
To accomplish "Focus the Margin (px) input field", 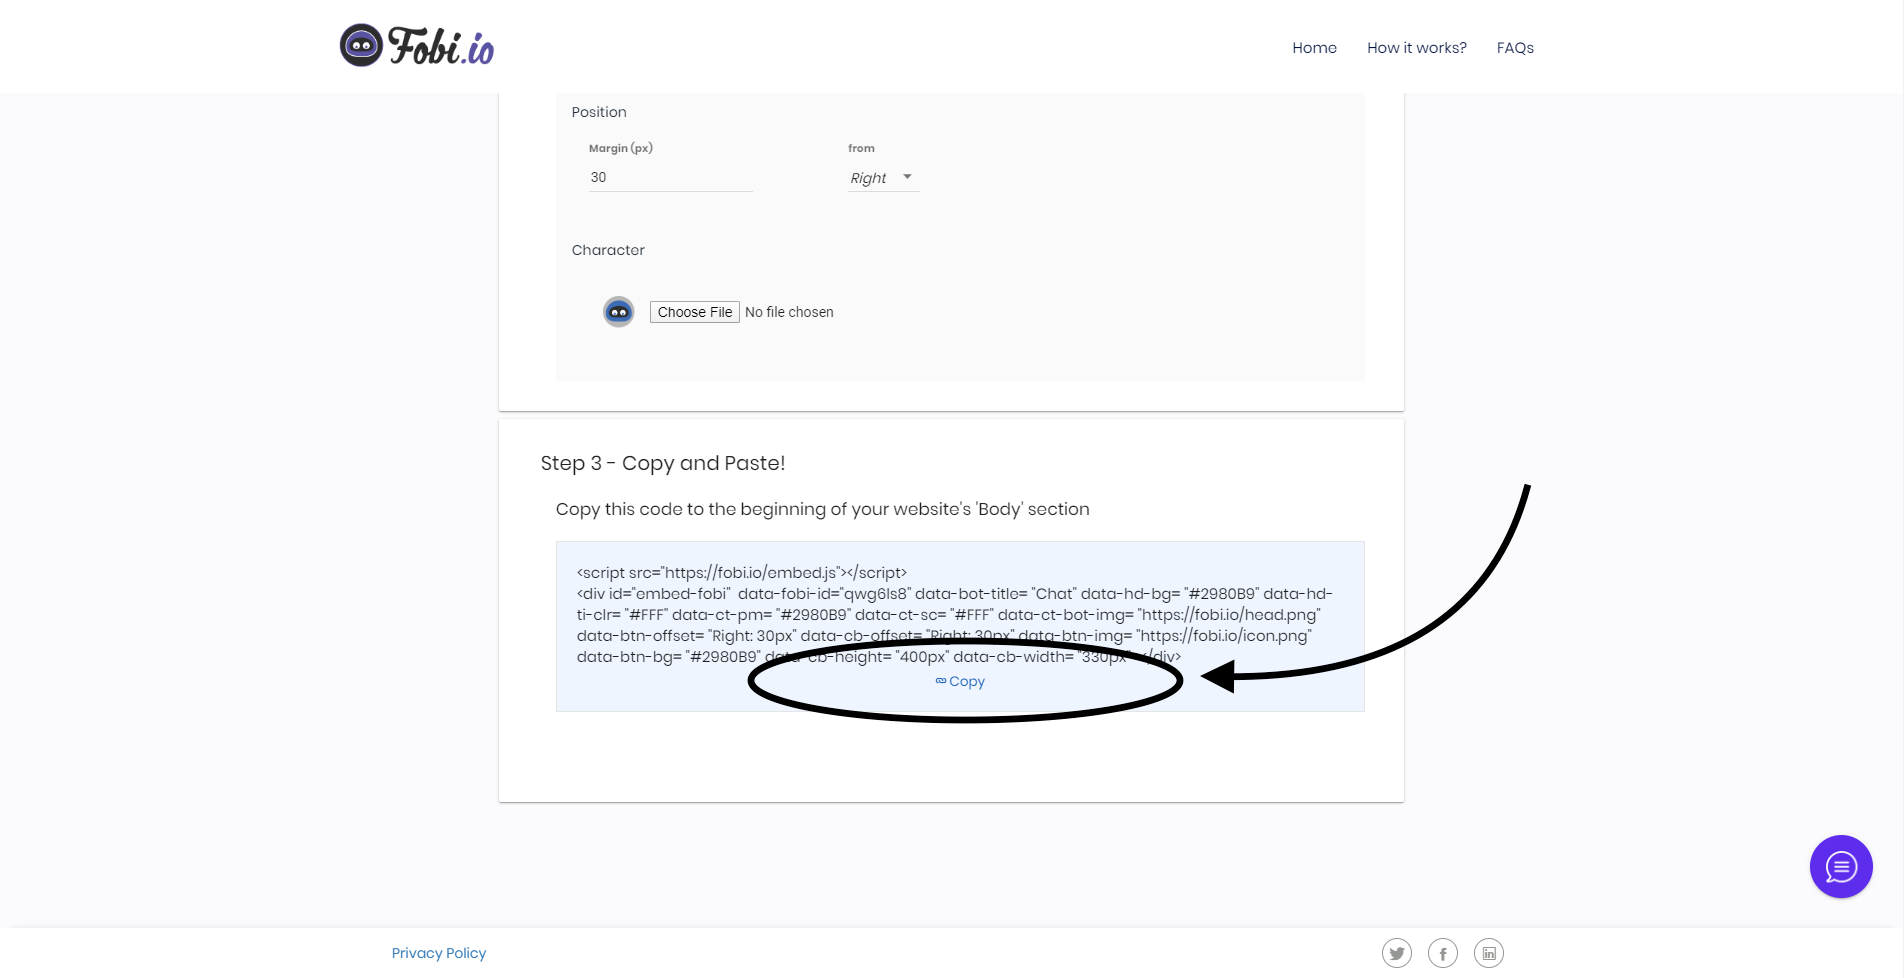I will [670, 177].
